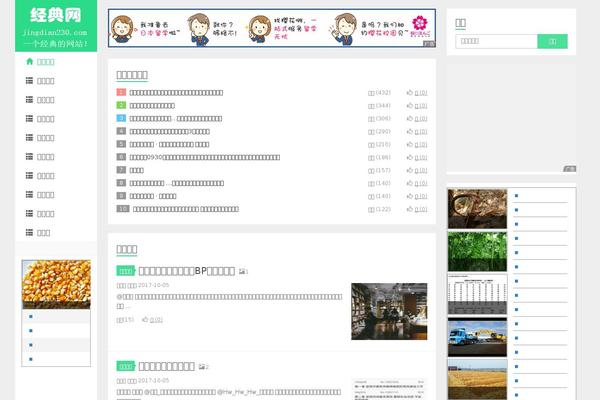Like the ranking article with 432 views
600x400 pixels.
[x=417, y=93]
